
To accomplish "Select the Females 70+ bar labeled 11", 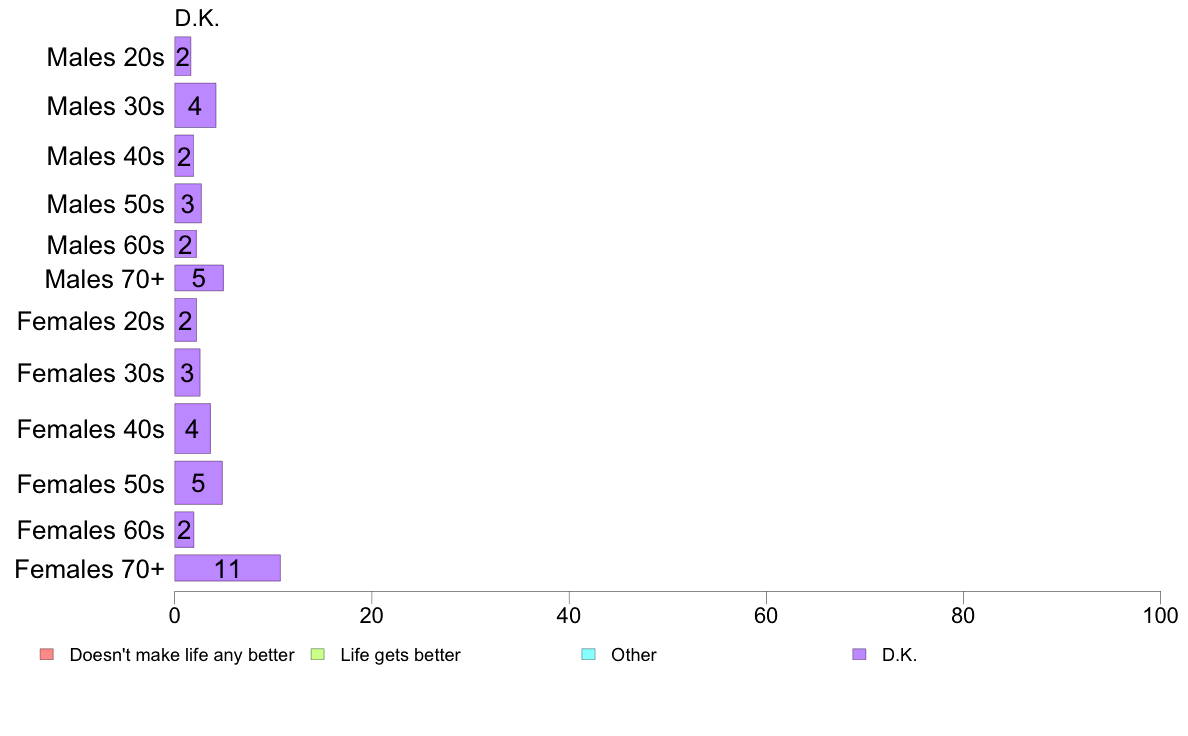I will [227, 568].
